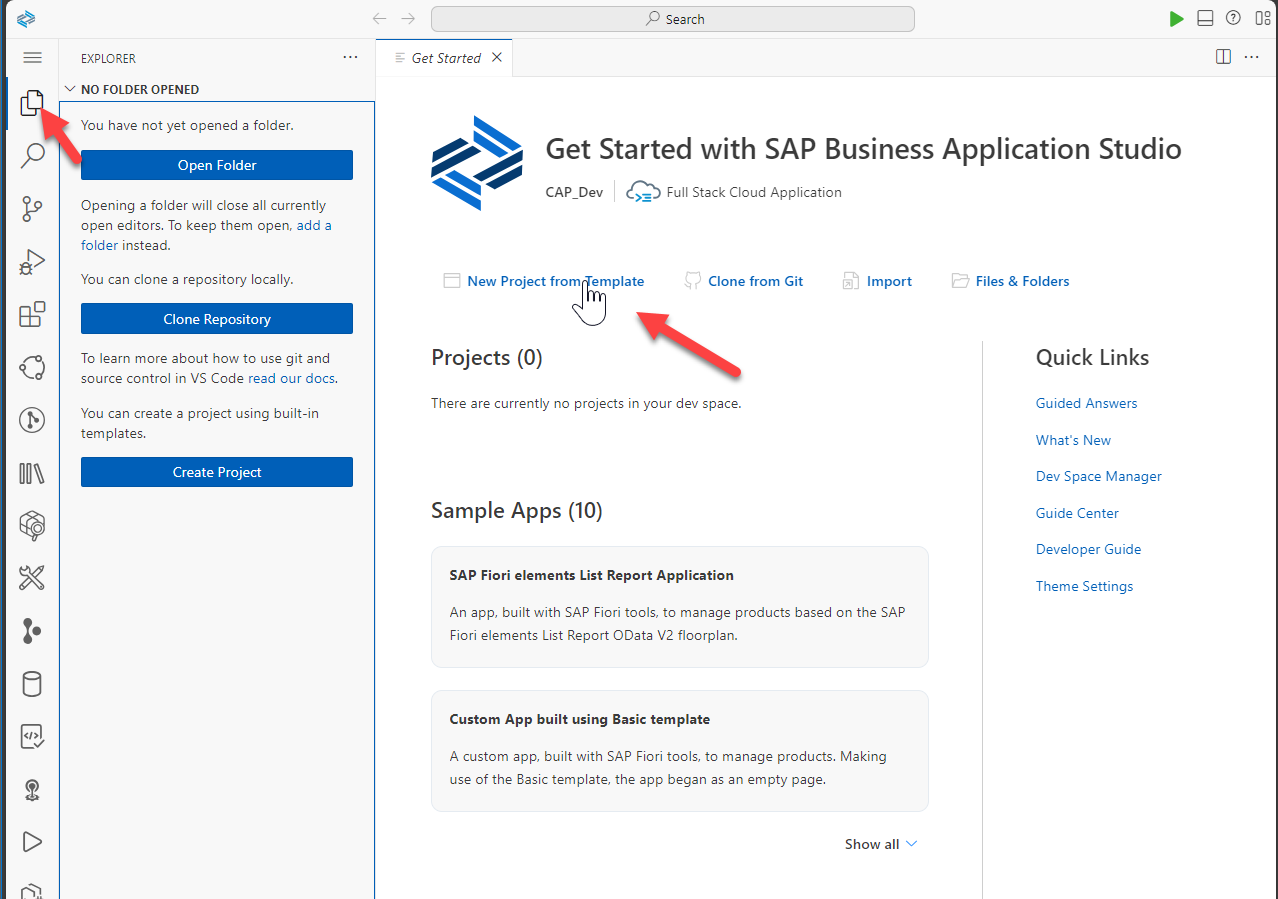Expand Show all sample apps
The width and height of the screenshot is (1278, 899).
click(x=881, y=844)
